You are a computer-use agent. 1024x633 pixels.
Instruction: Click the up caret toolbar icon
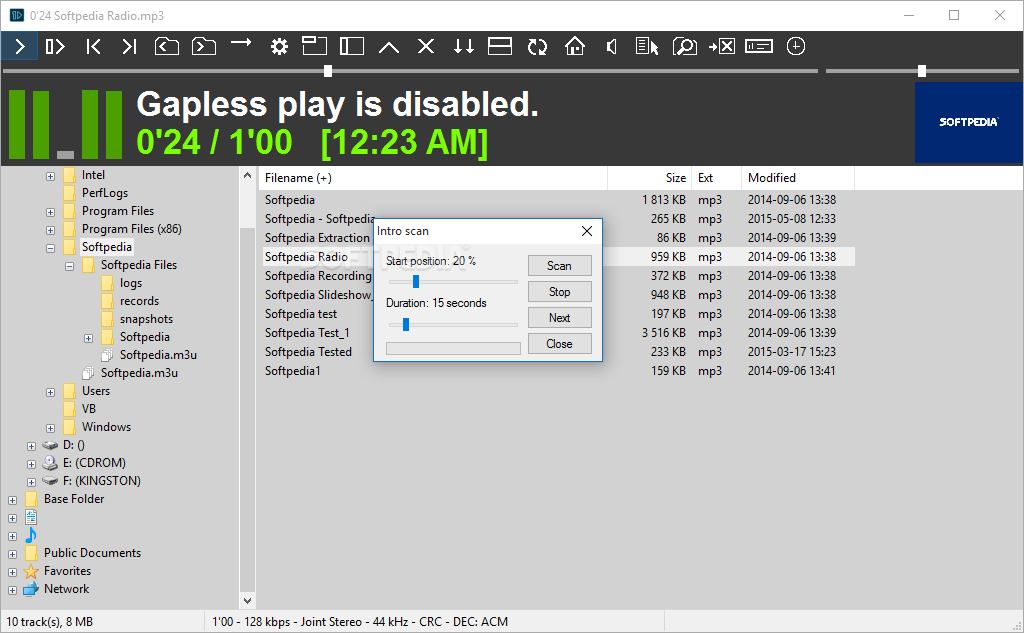point(389,46)
